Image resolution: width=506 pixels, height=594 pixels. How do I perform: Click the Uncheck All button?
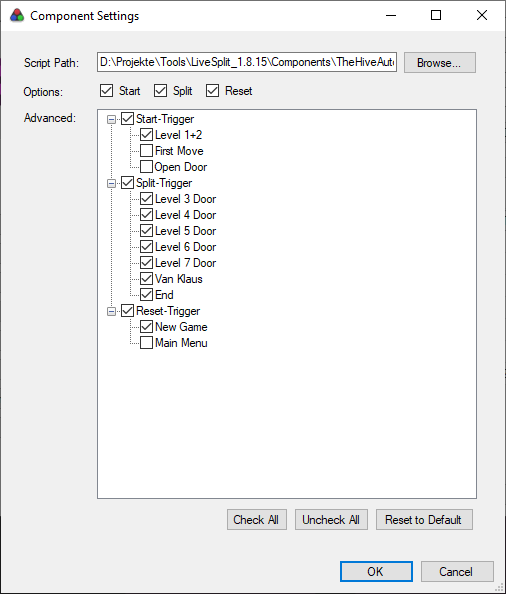click(x=331, y=520)
